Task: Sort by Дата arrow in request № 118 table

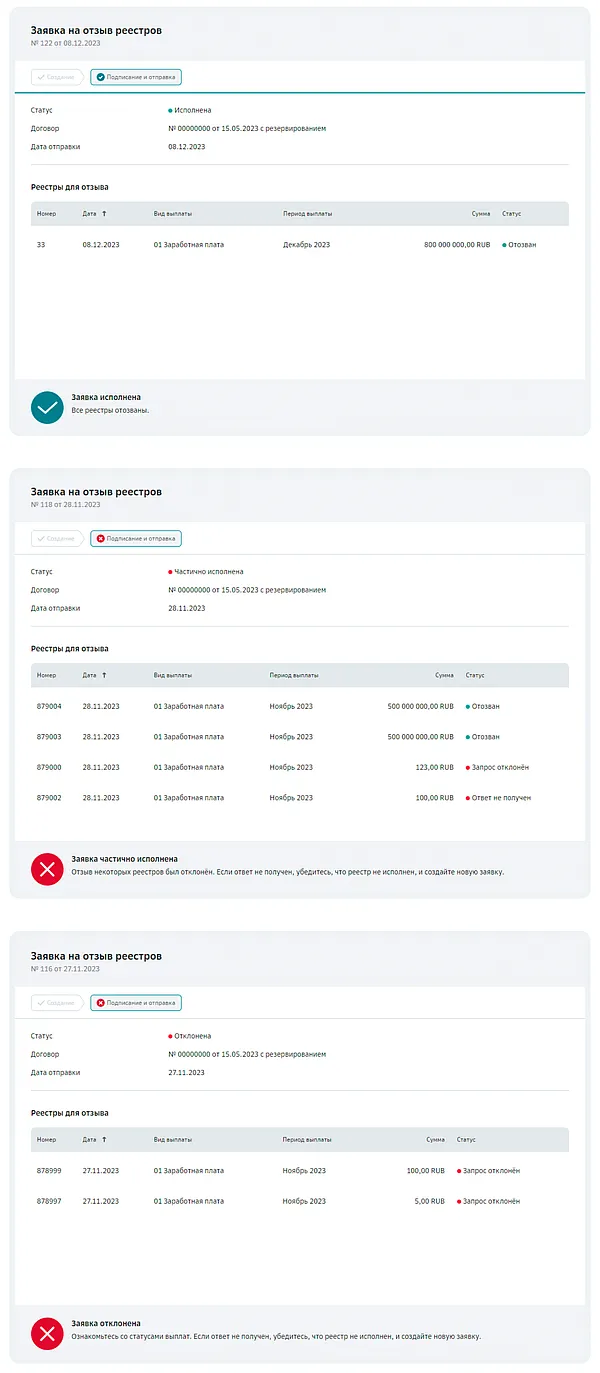Action: click(104, 675)
